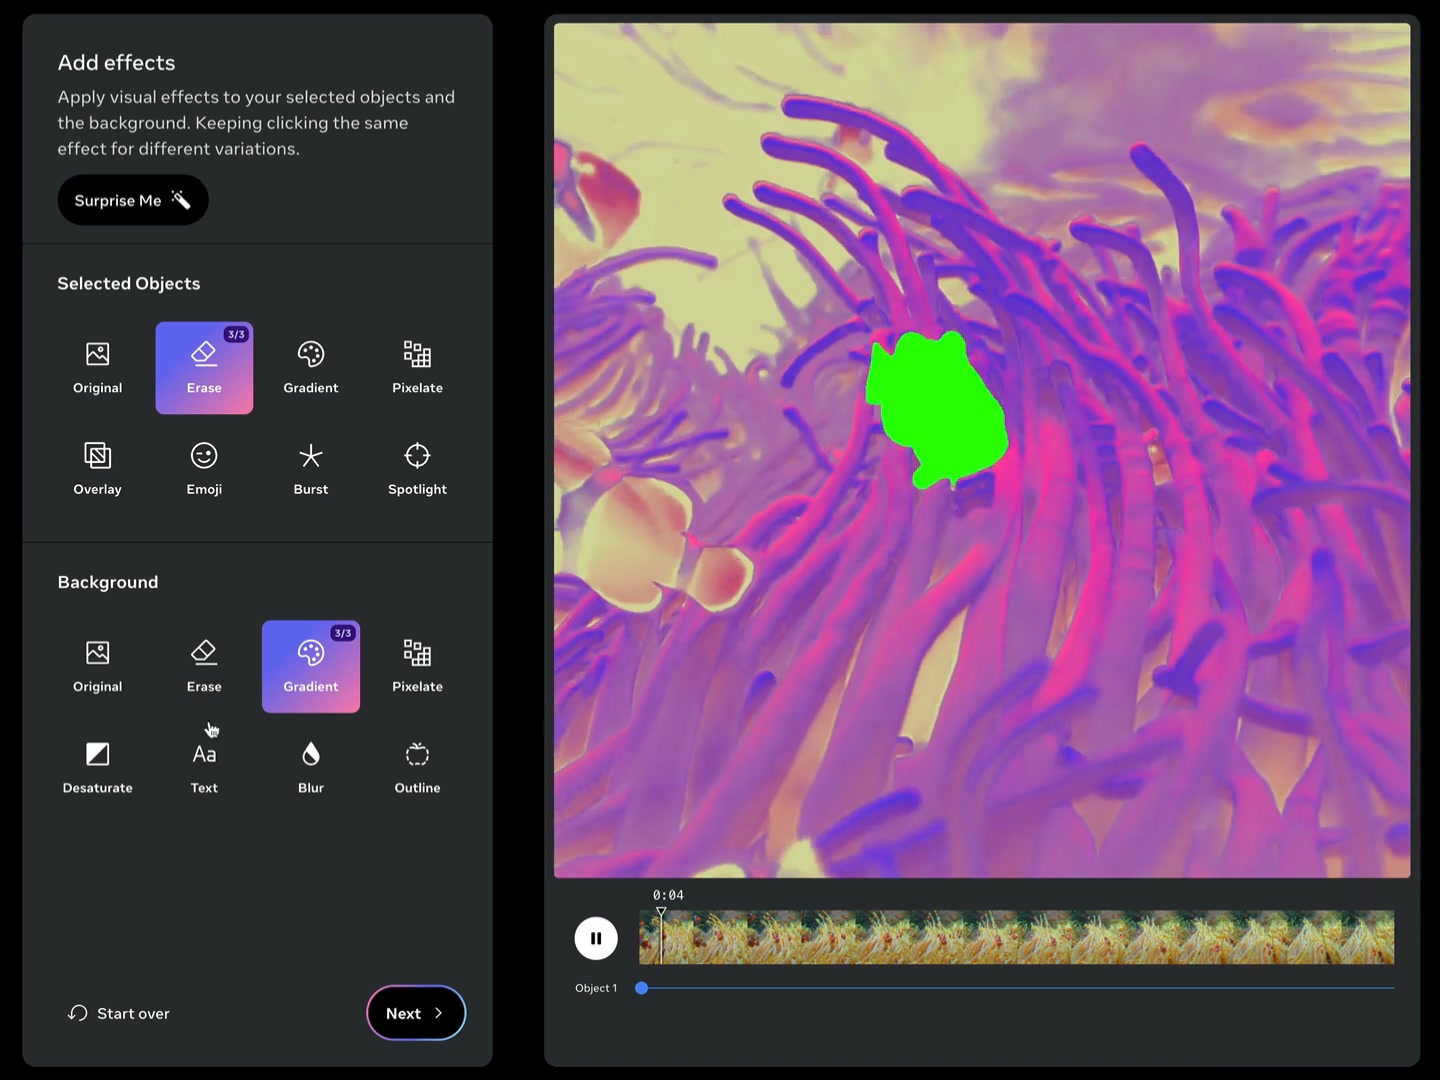The height and width of the screenshot is (1080, 1440).
Task: Select Original under Selected Objects
Action: click(x=98, y=368)
